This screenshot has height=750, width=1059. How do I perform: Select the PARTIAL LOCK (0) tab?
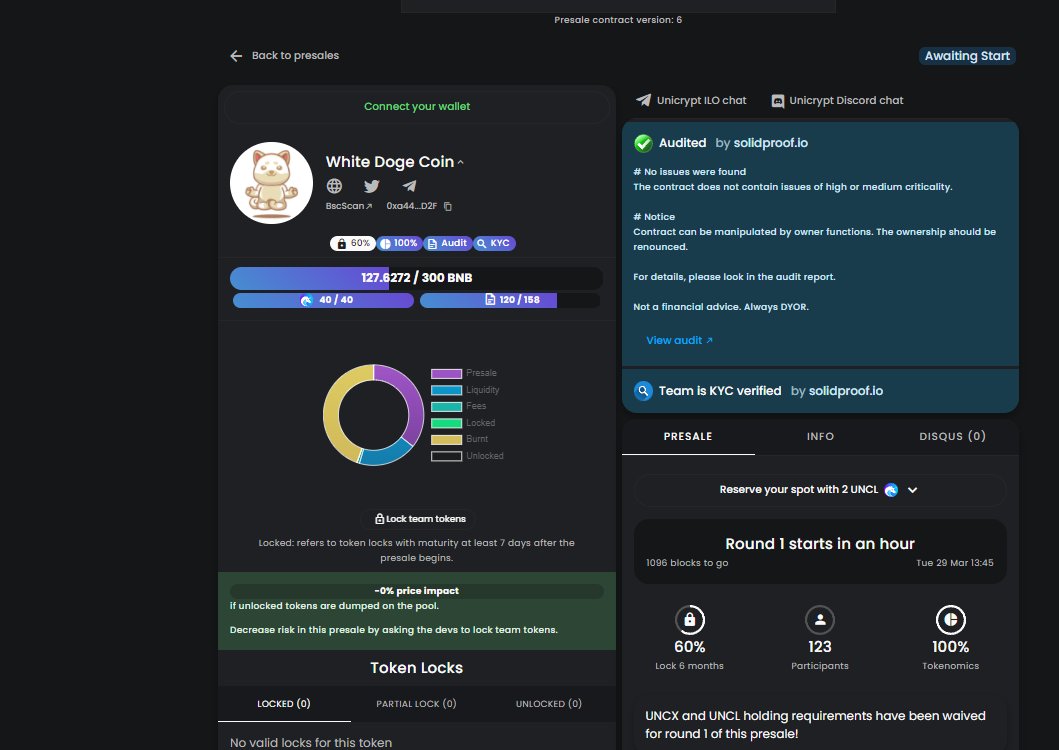tap(416, 704)
